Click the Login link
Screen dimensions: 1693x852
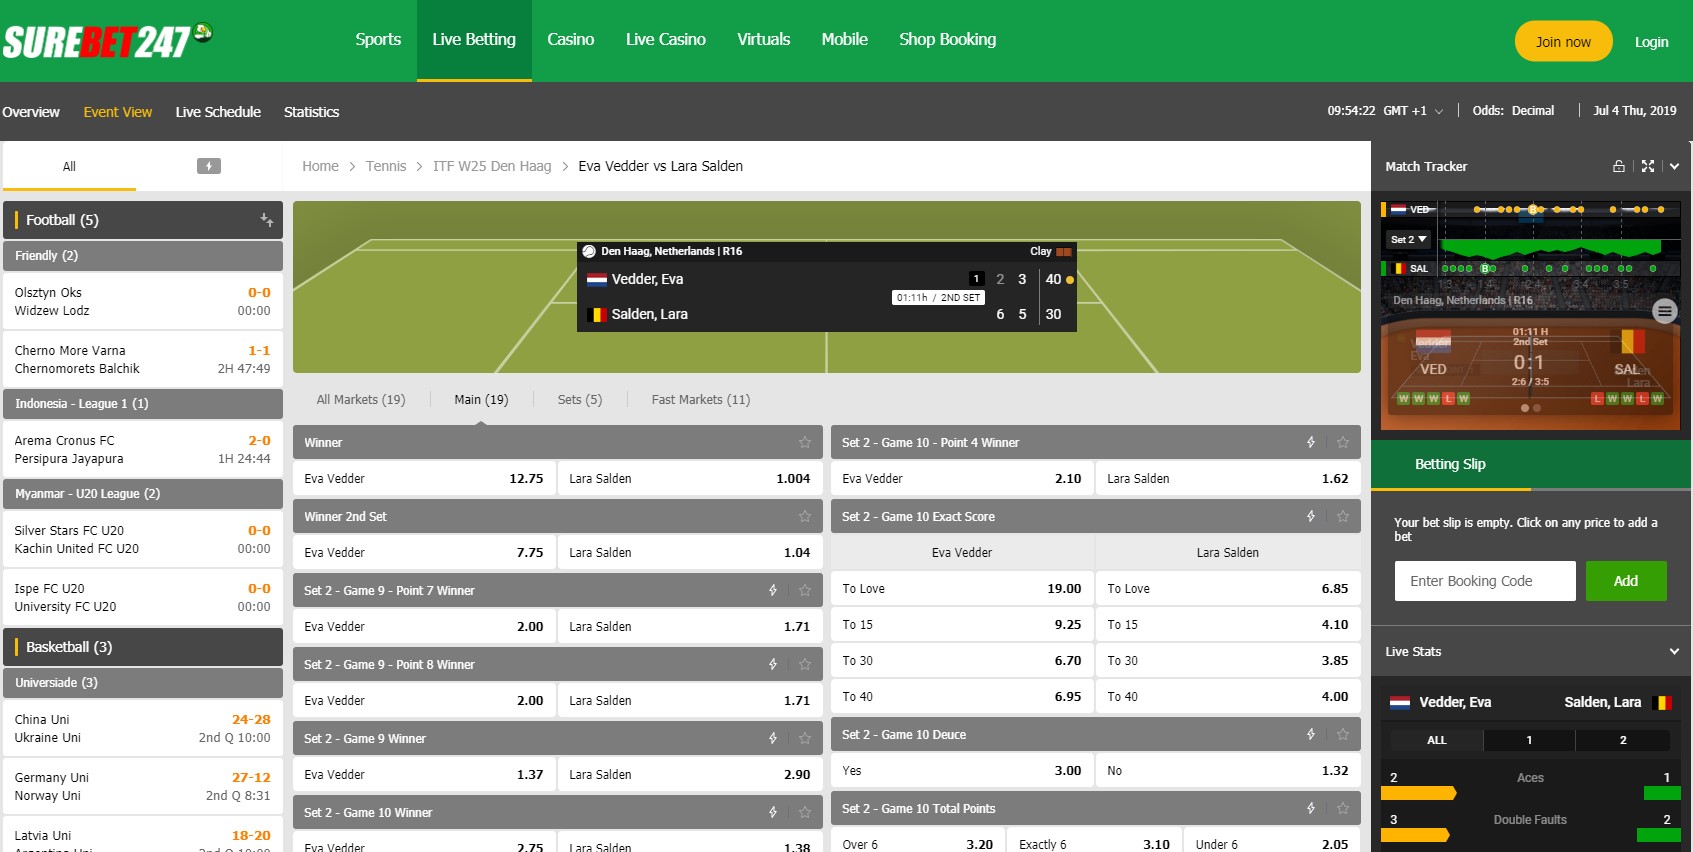[1651, 42]
